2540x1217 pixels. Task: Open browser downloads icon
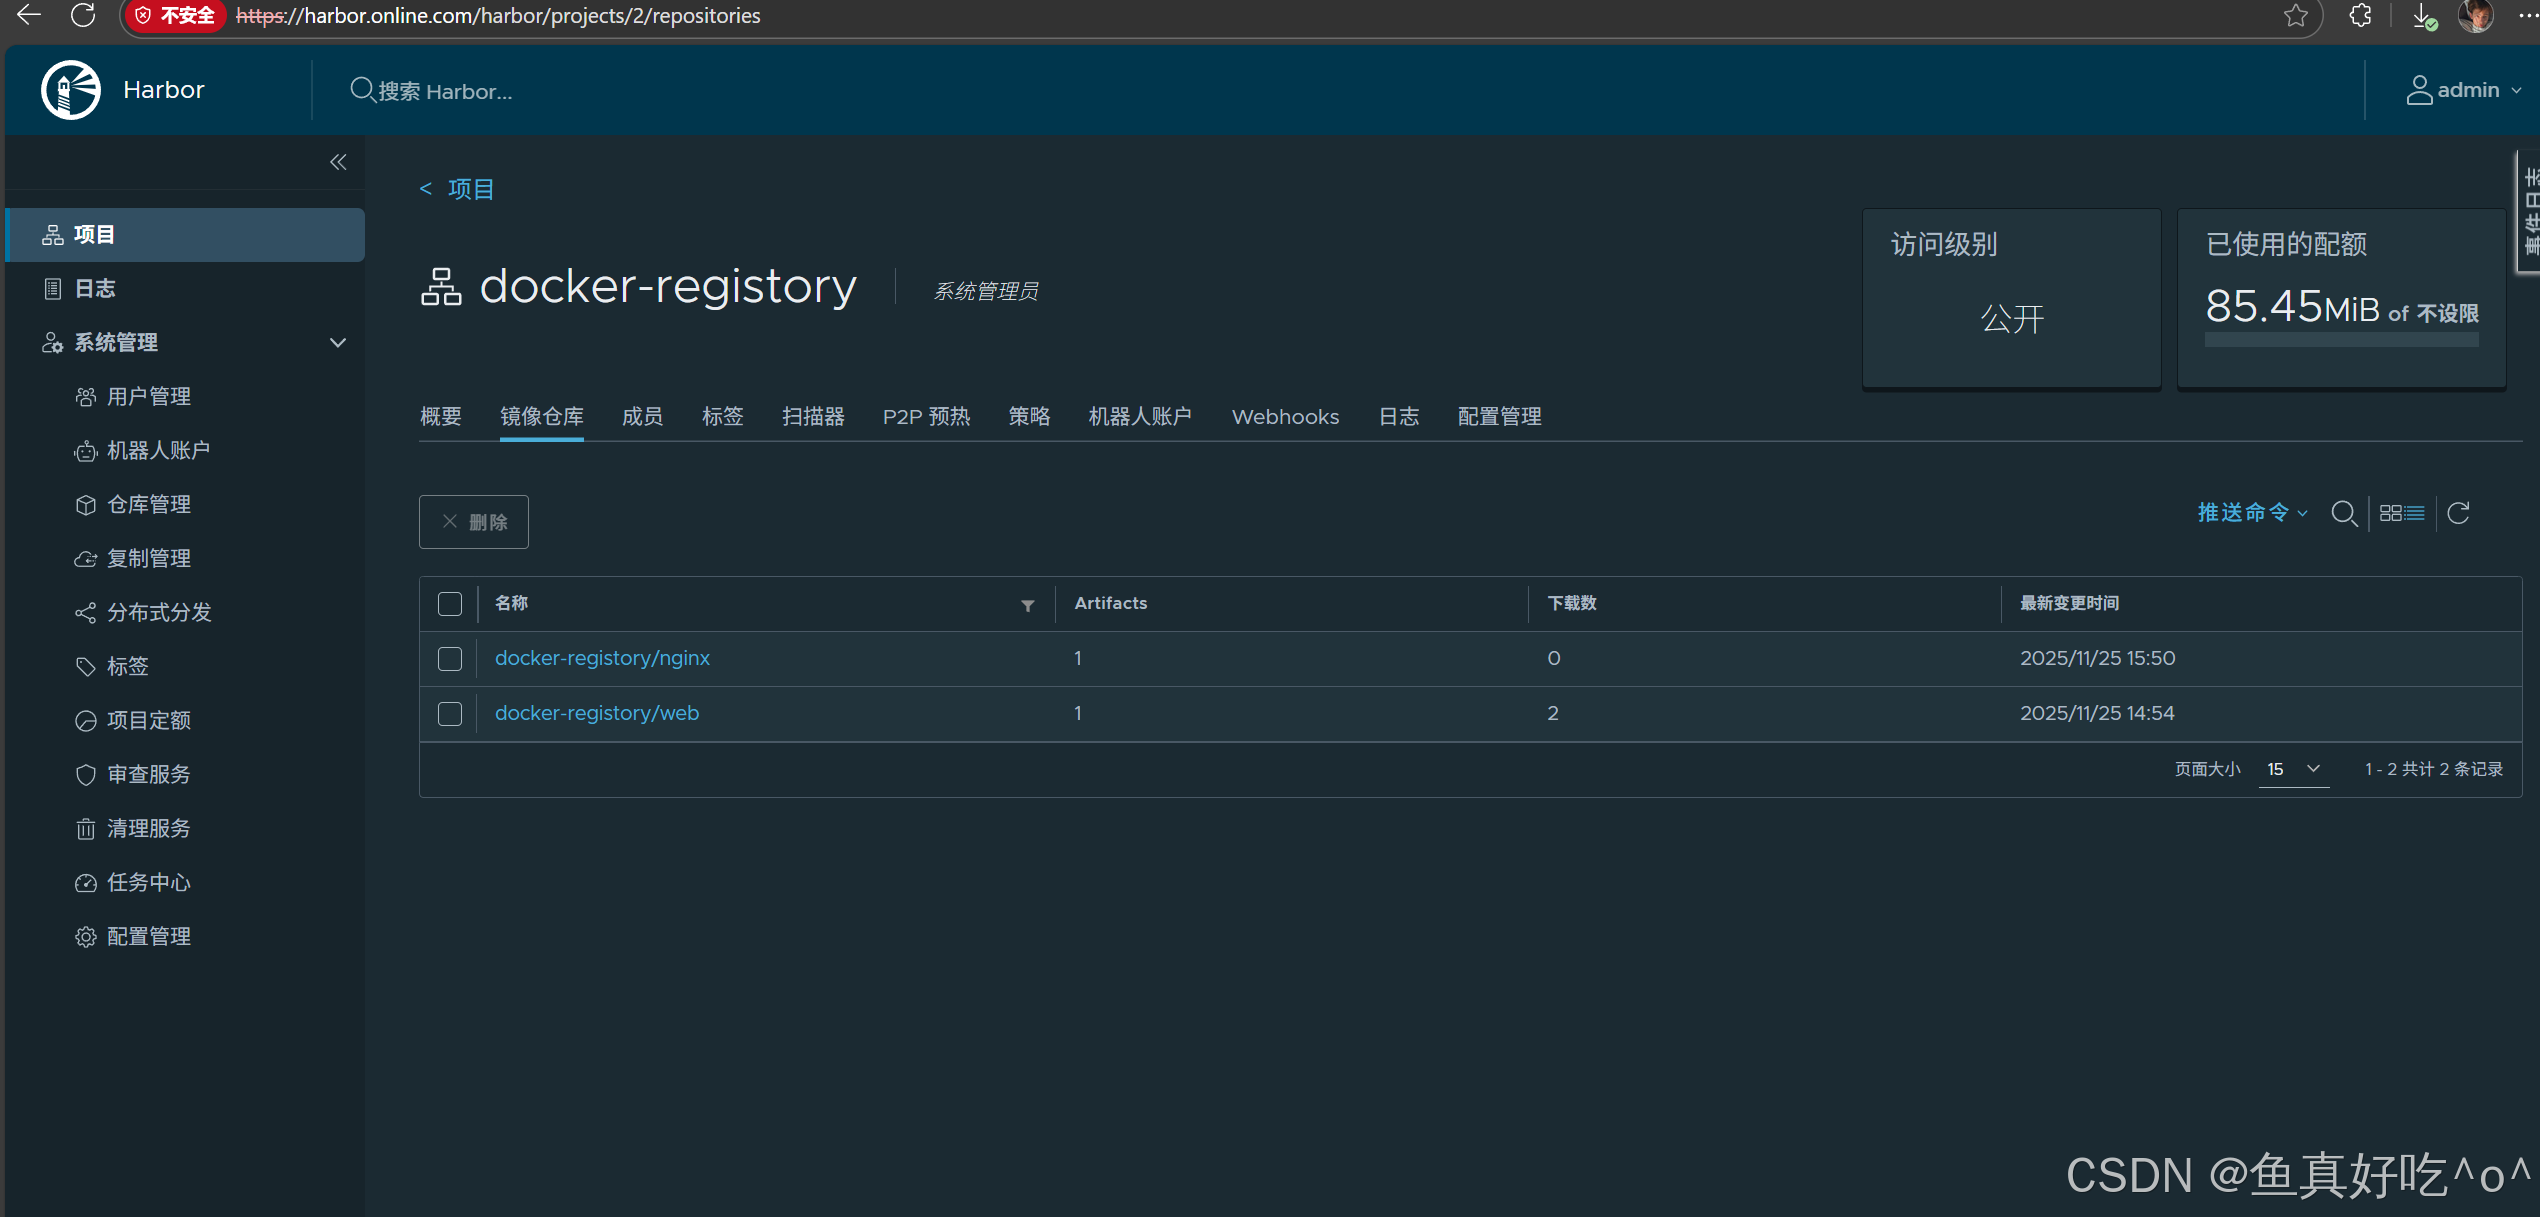[x=2424, y=16]
